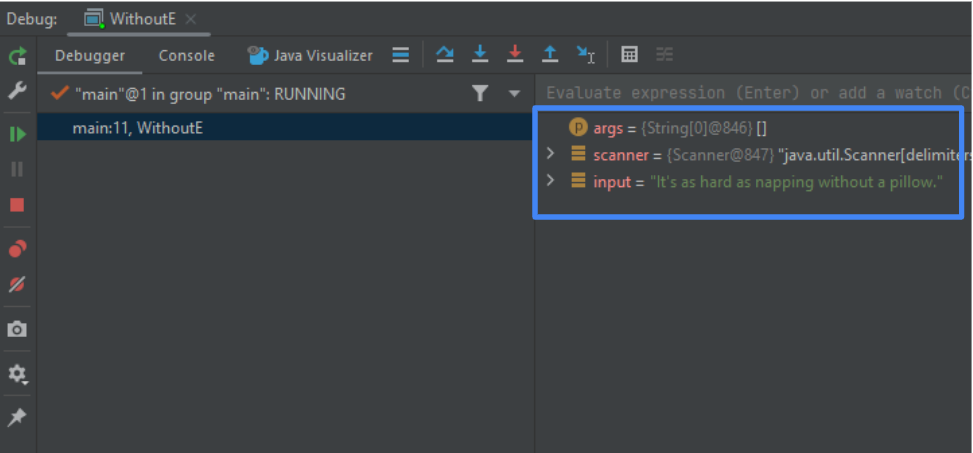Rerun the WithoutE debug session
The width and height of the screenshot is (973, 453).
[x=17, y=56]
